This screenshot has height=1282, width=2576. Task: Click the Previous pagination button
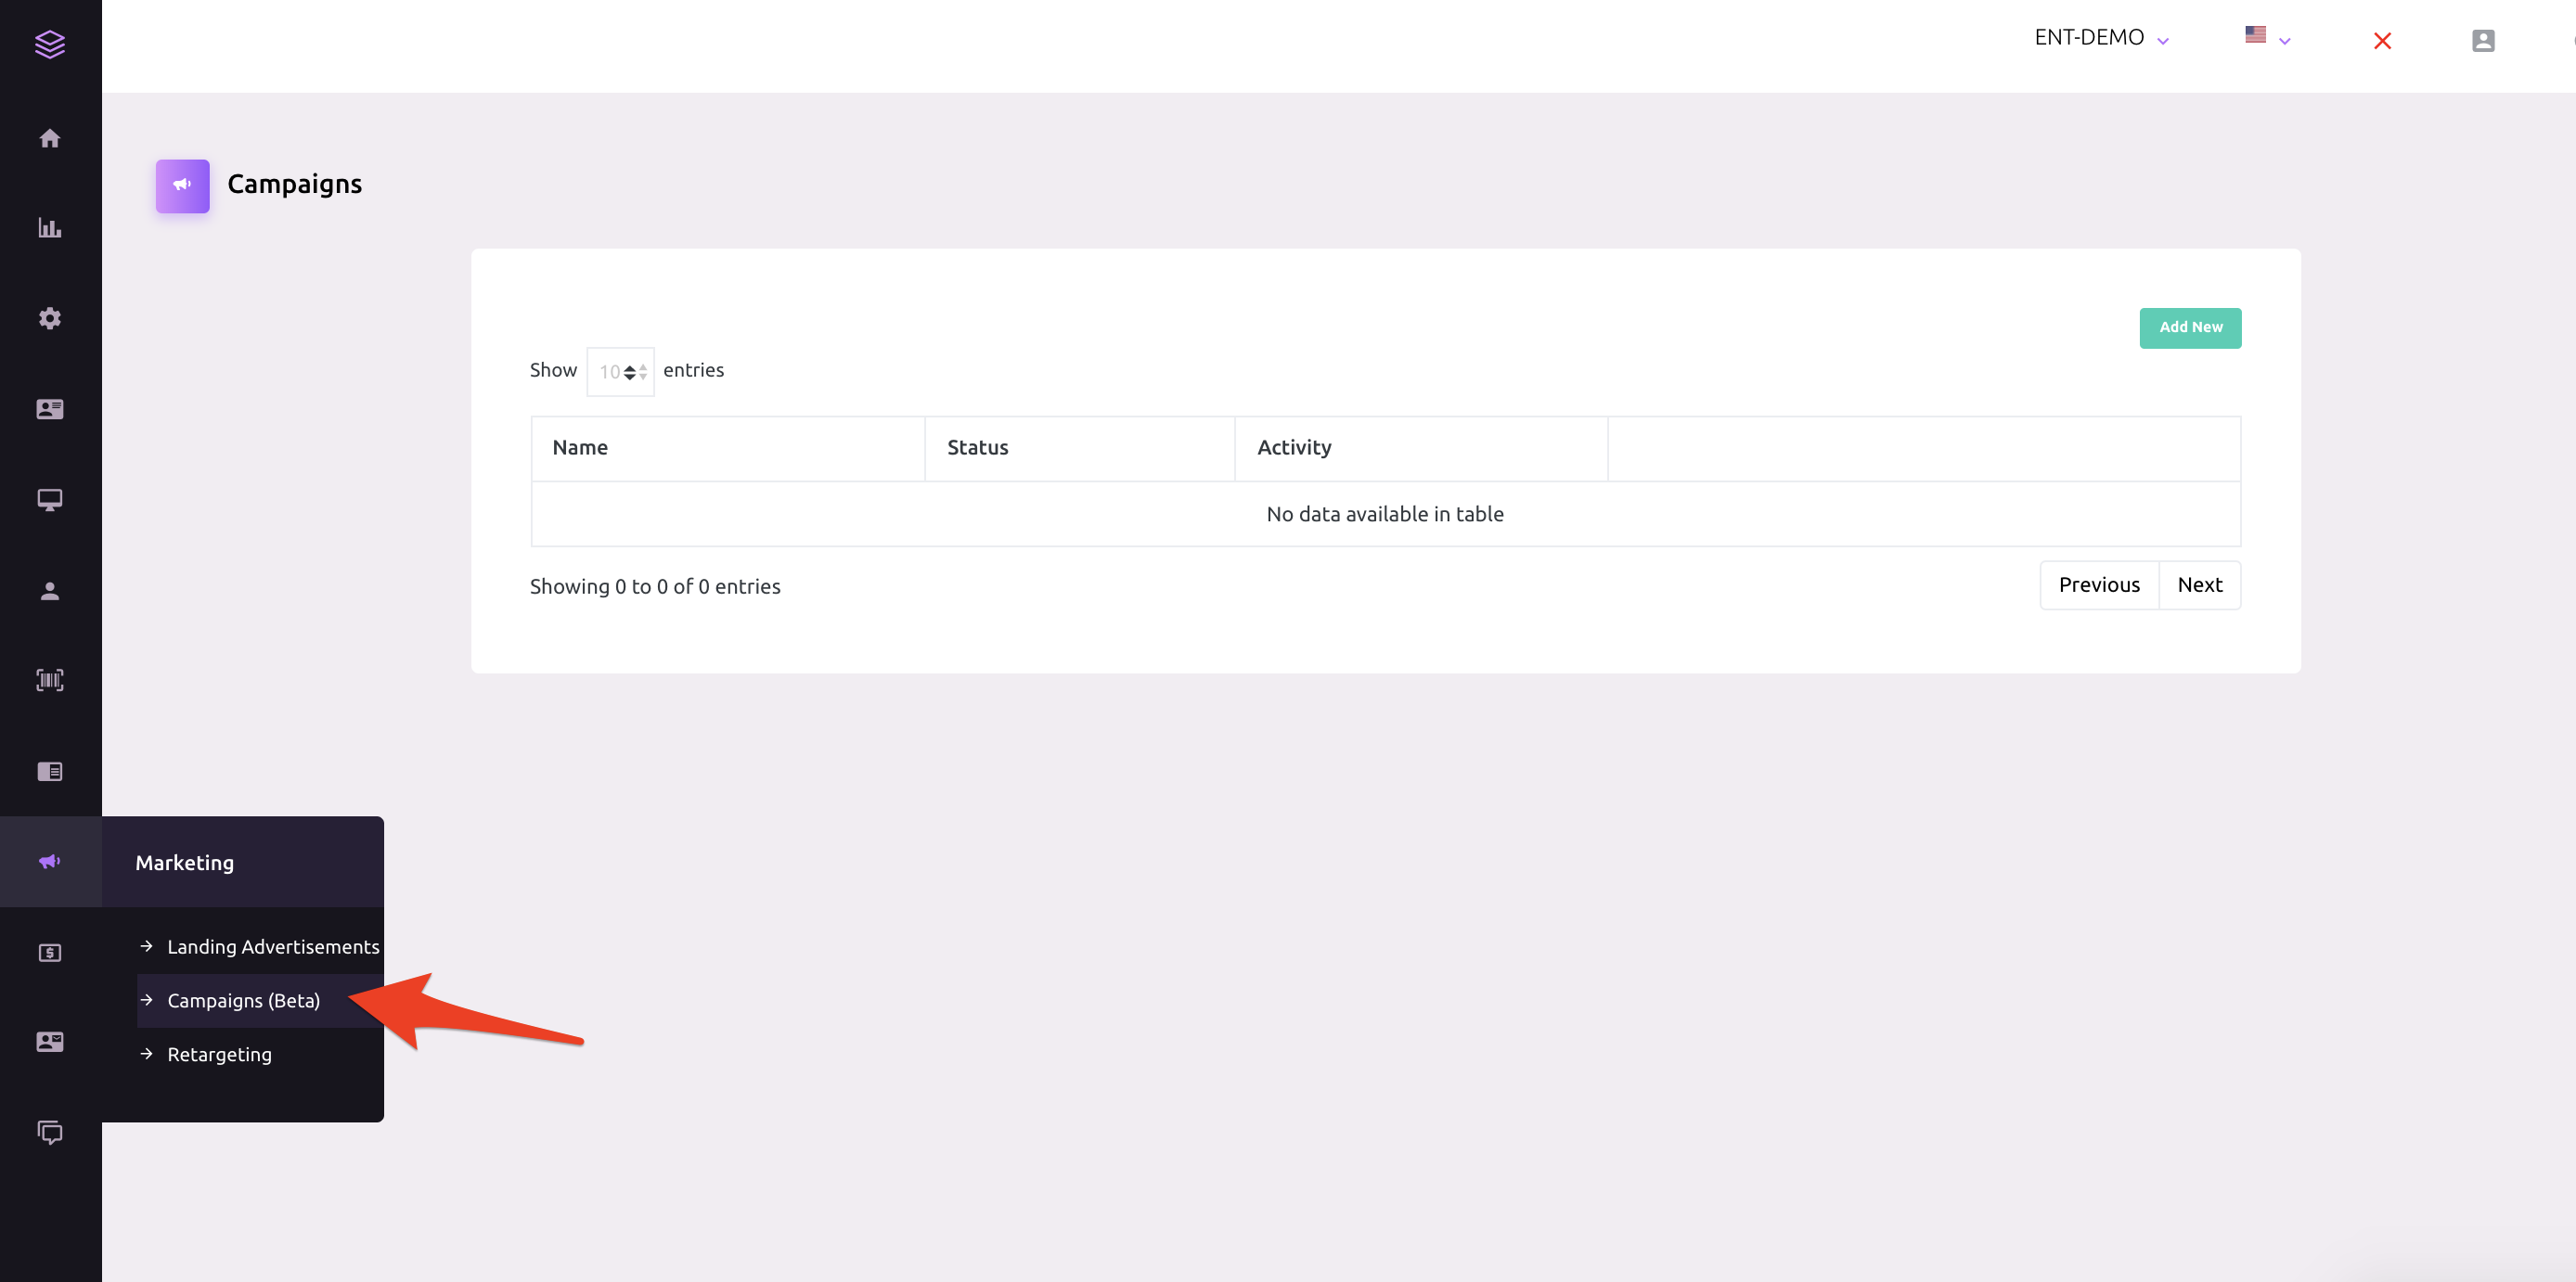[2099, 585]
